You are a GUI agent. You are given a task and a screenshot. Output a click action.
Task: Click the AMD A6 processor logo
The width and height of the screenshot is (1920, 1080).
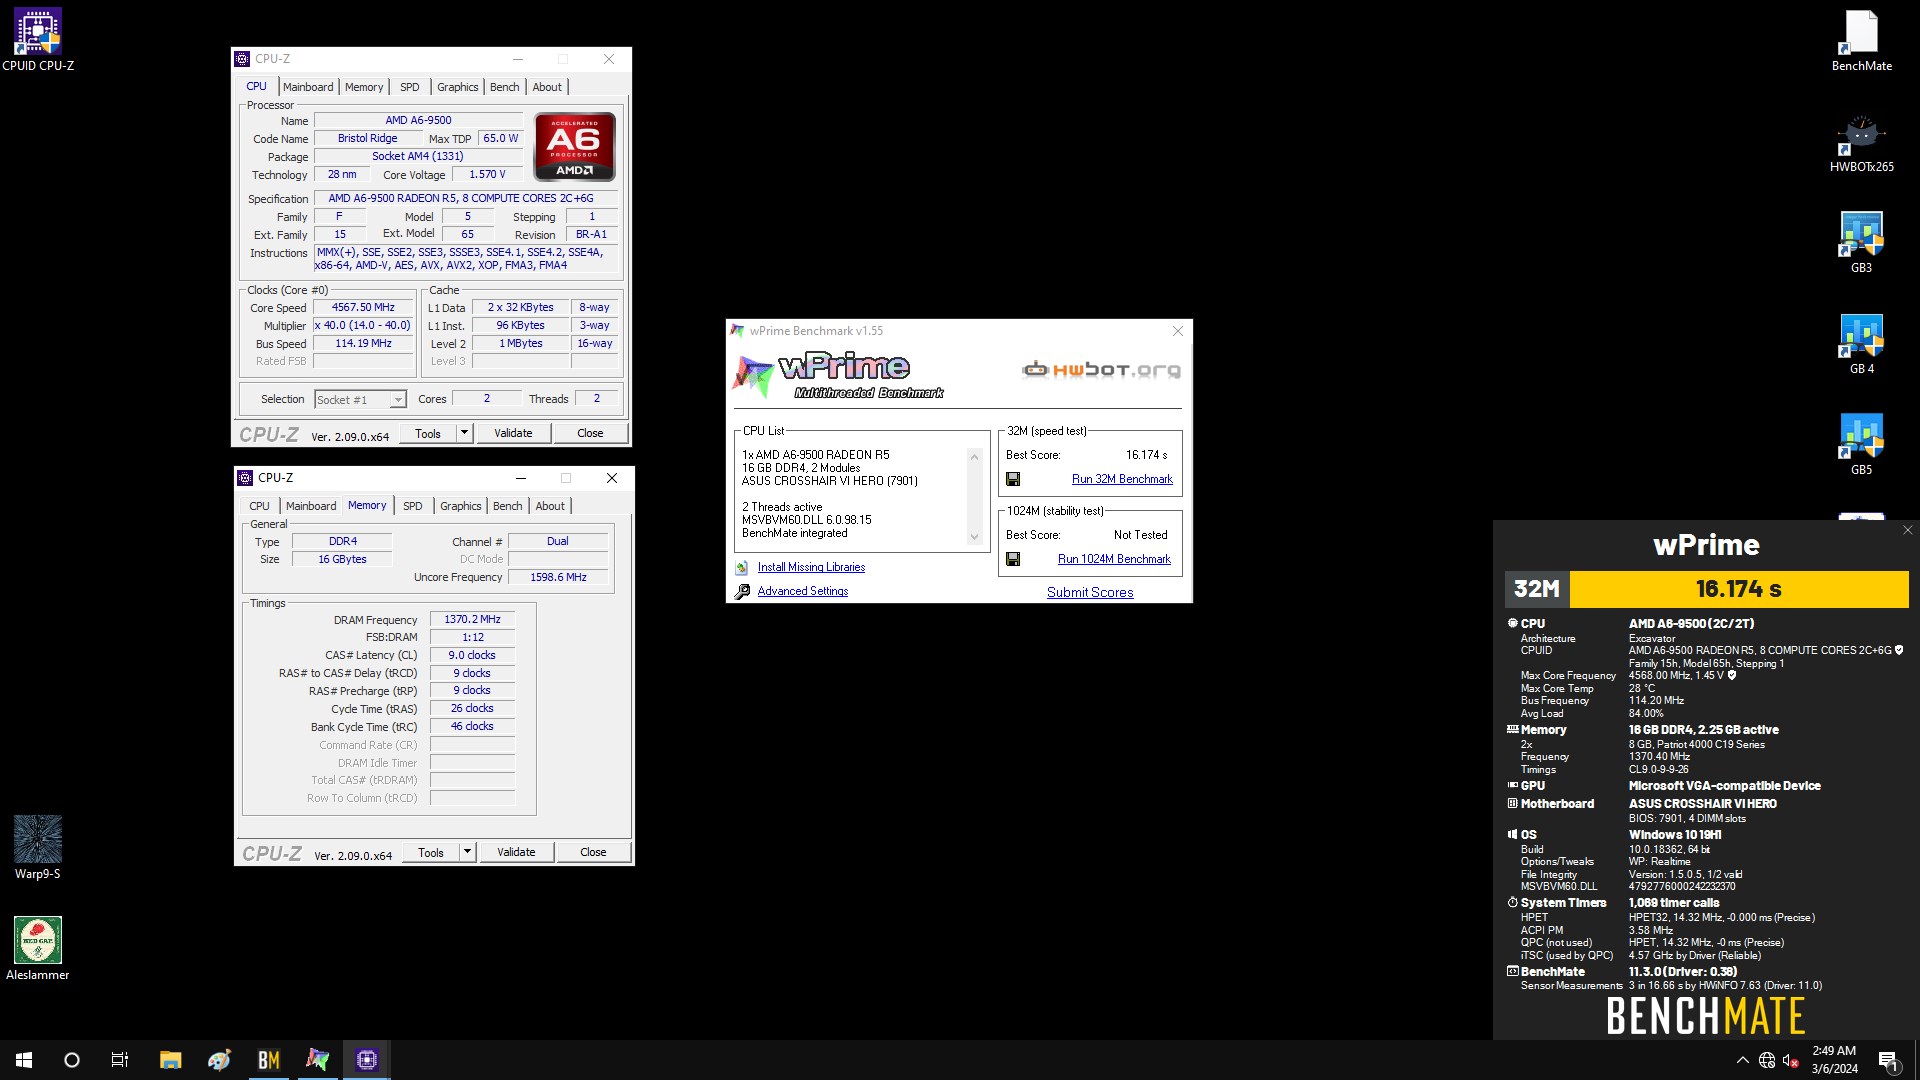(x=575, y=146)
